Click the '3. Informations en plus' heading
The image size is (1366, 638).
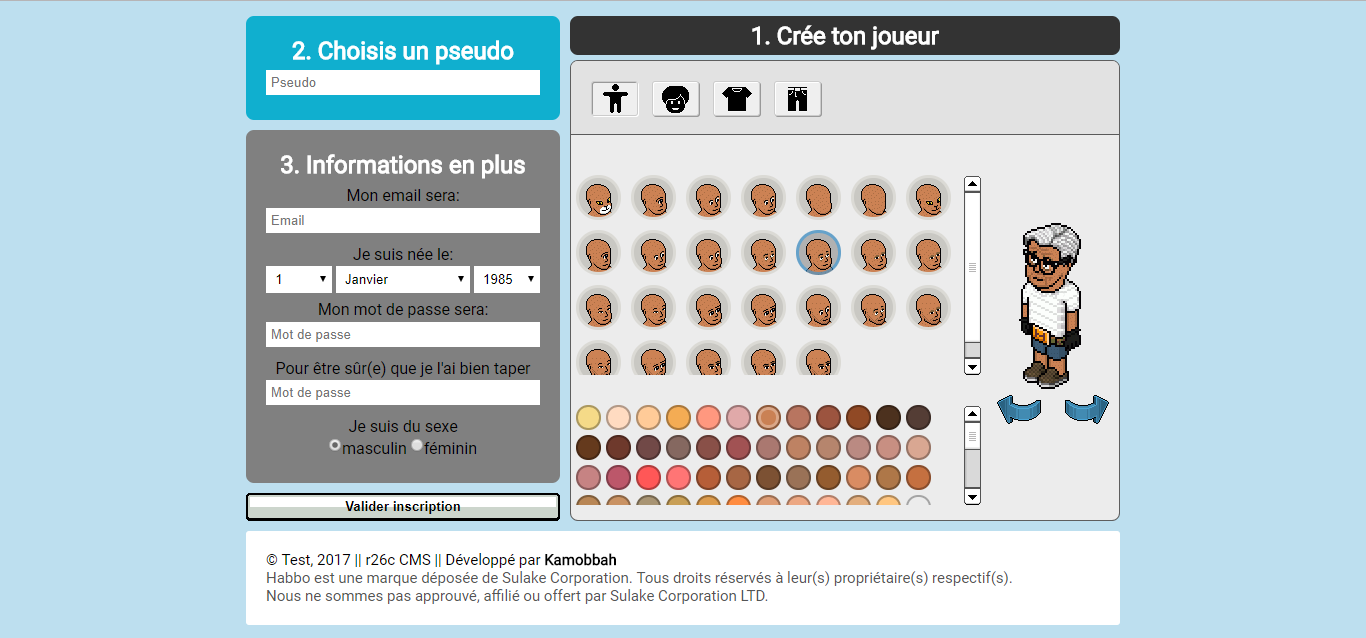(x=403, y=165)
